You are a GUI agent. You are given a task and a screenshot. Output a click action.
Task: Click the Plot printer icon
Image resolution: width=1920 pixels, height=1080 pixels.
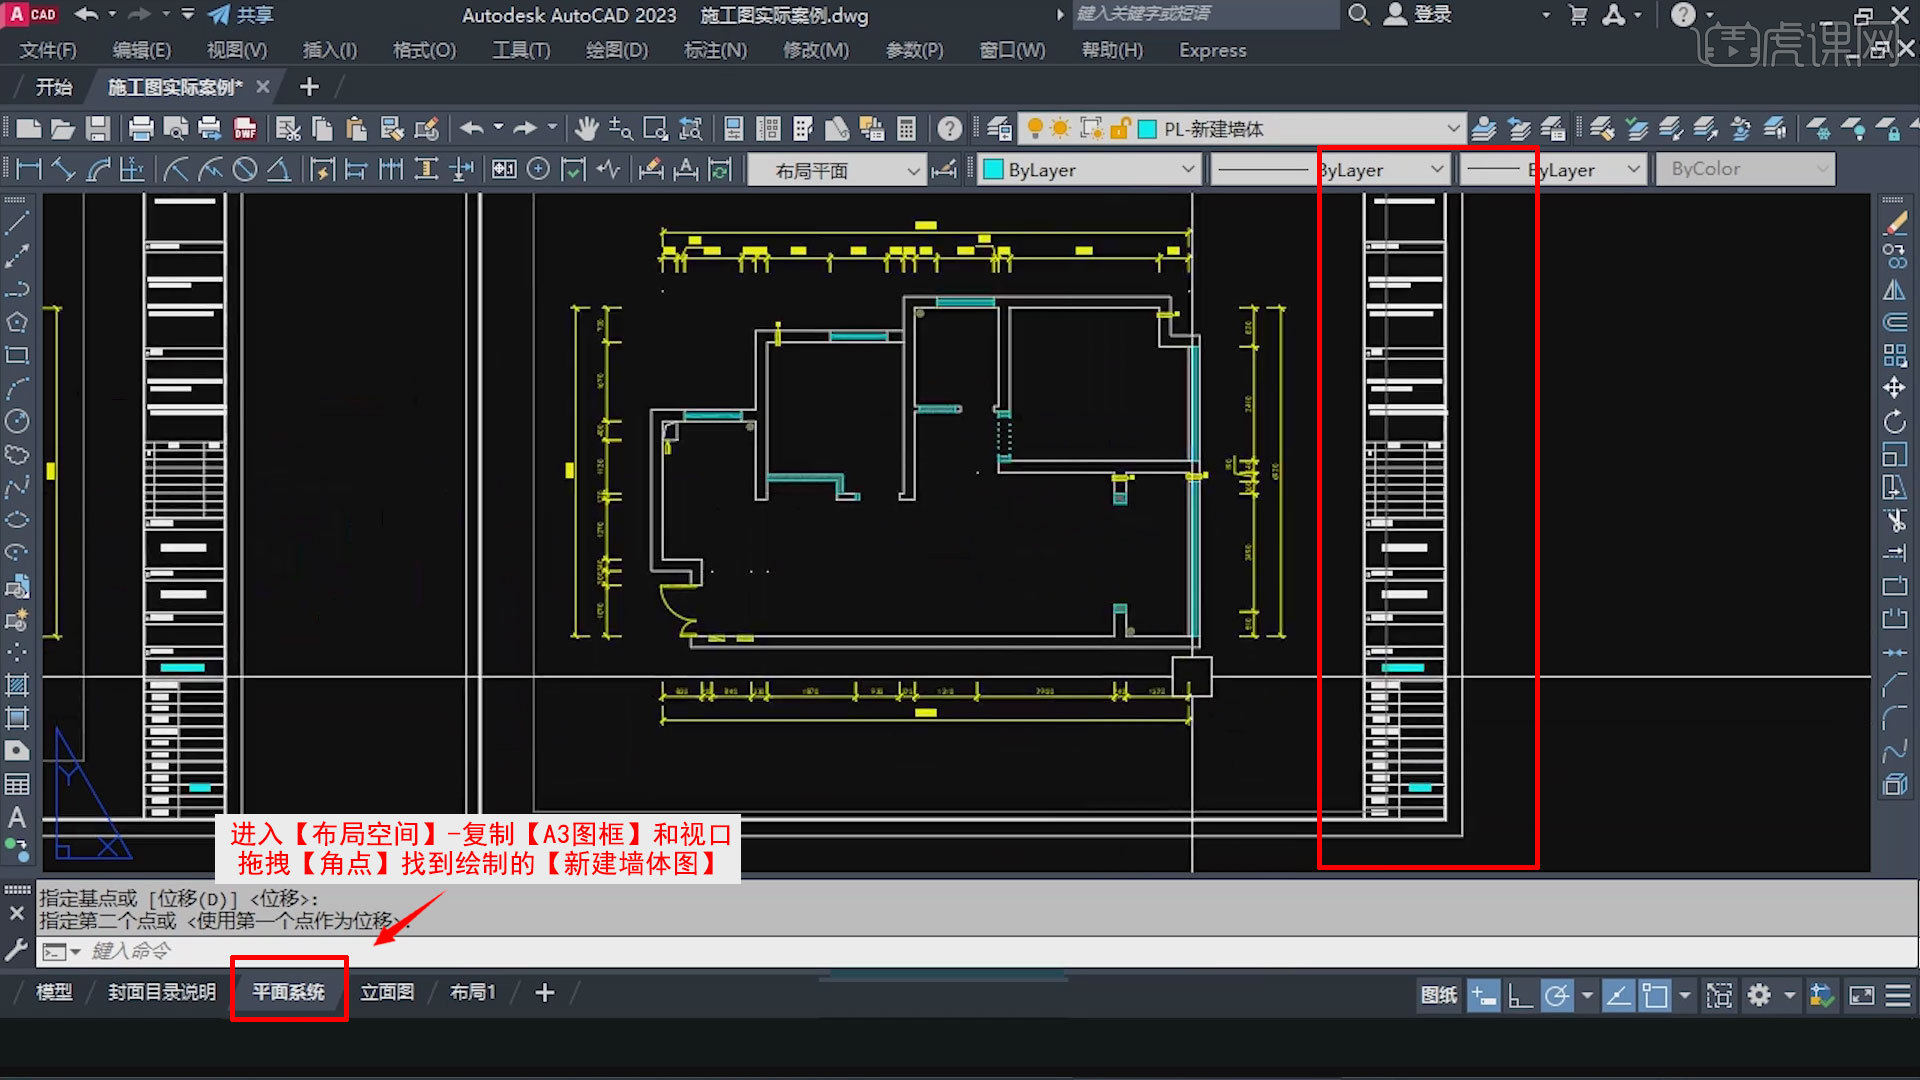tap(141, 129)
